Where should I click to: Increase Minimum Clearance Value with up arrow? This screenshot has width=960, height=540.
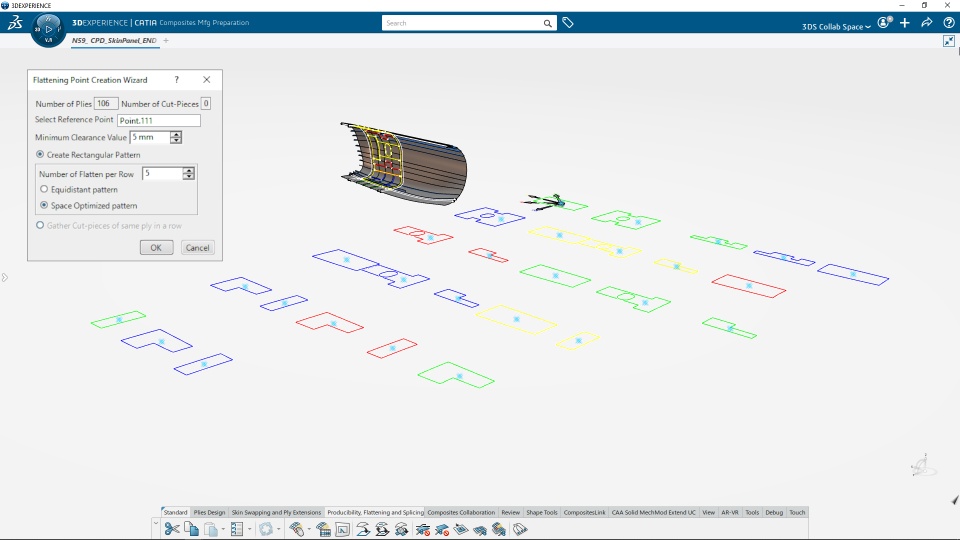(x=176, y=134)
